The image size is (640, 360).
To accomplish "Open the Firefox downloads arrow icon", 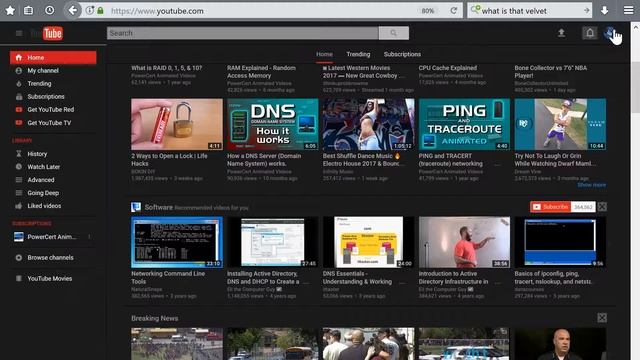I will click(604, 11).
